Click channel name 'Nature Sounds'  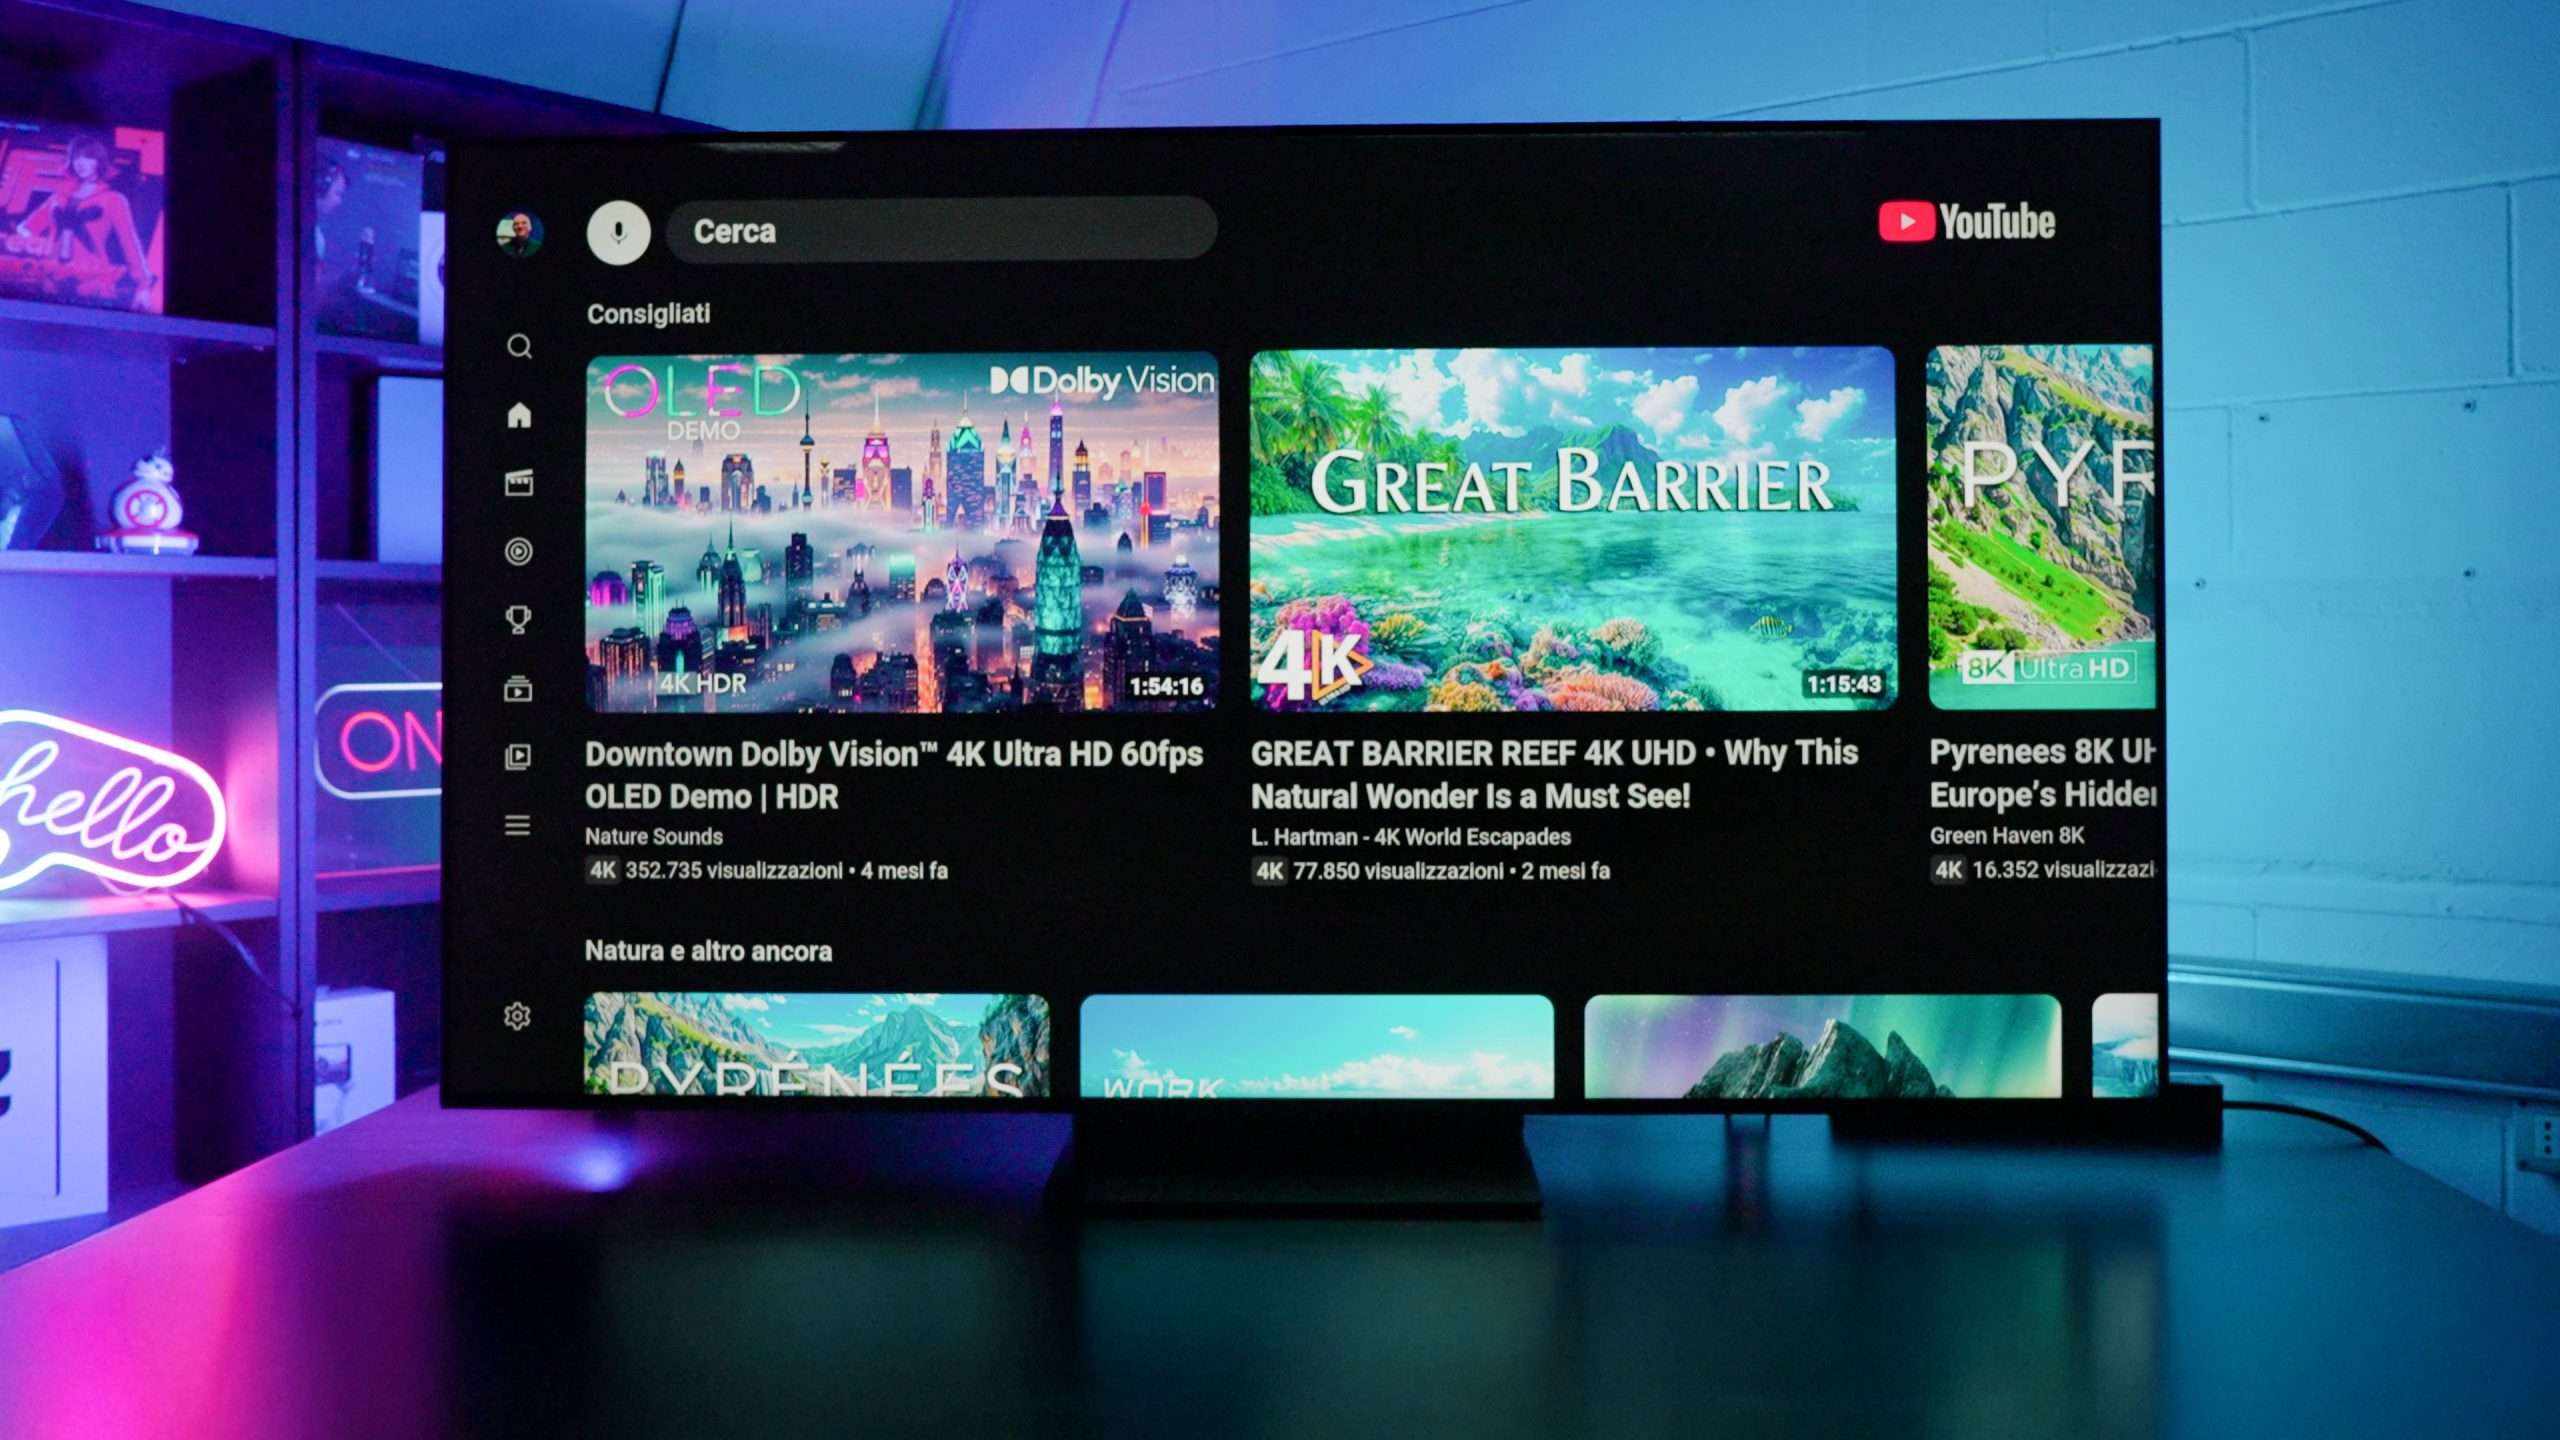pyautogui.click(x=653, y=836)
